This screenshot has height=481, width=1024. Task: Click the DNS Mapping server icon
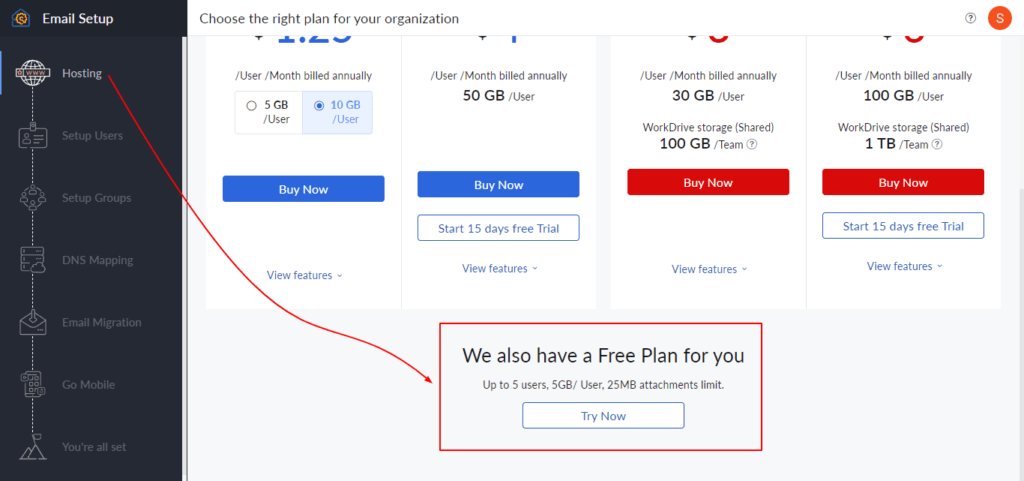coord(32,260)
